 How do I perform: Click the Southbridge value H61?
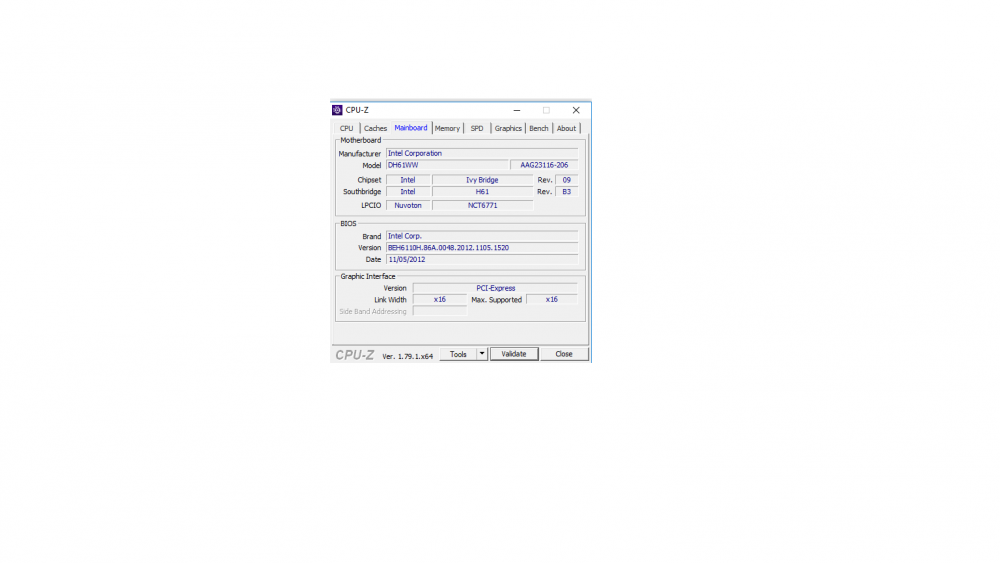click(482, 192)
